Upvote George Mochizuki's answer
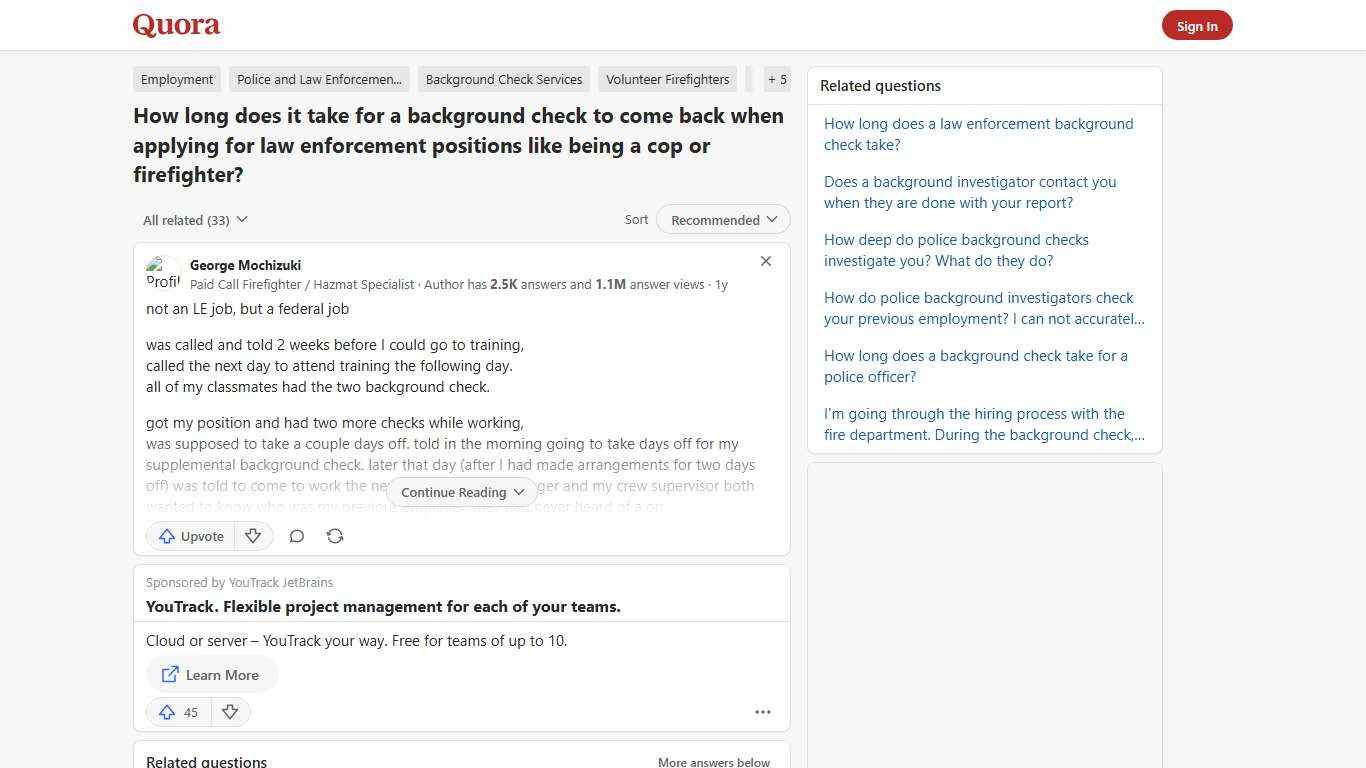The height and width of the screenshot is (768, 1366). [189, 536]
